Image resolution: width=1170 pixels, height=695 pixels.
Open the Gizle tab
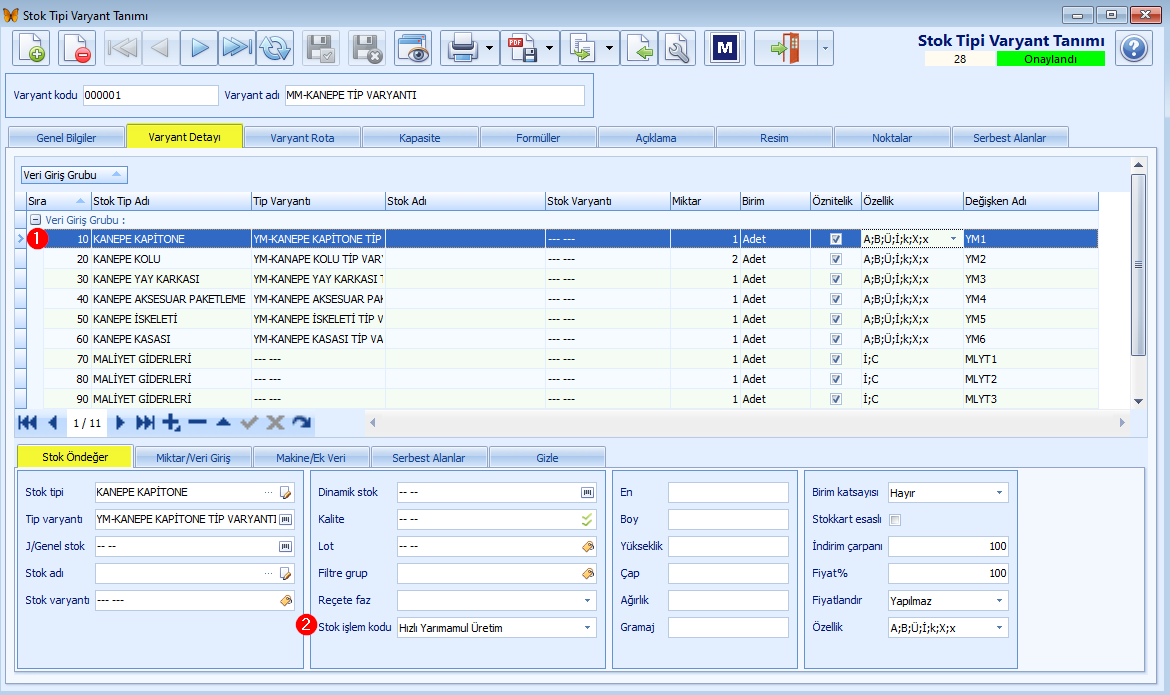547,458
